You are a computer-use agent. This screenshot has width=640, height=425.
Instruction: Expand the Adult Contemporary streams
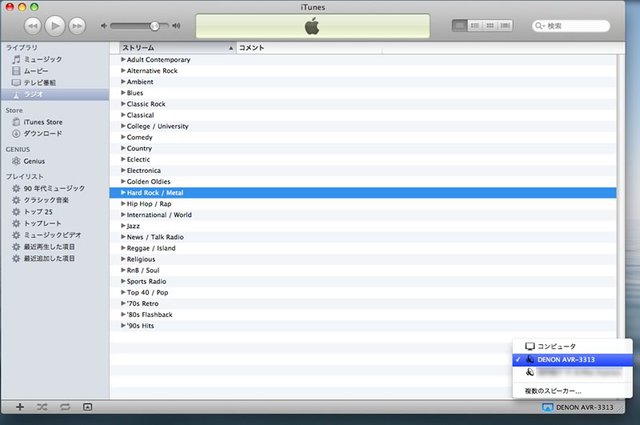point(123,59)
